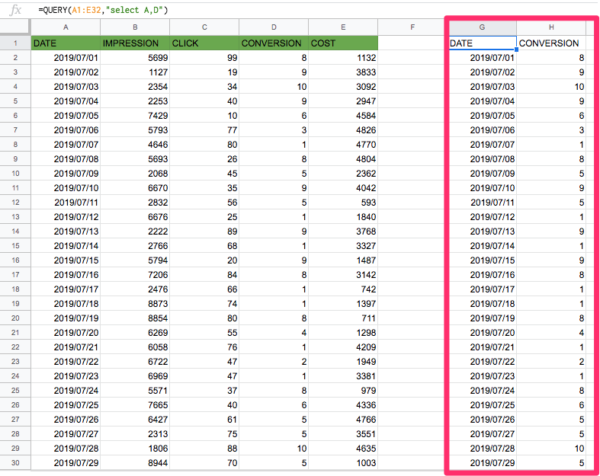Click the green DATE header cell
The width and height of the screenshot is (600, 476).
point(65,43)
